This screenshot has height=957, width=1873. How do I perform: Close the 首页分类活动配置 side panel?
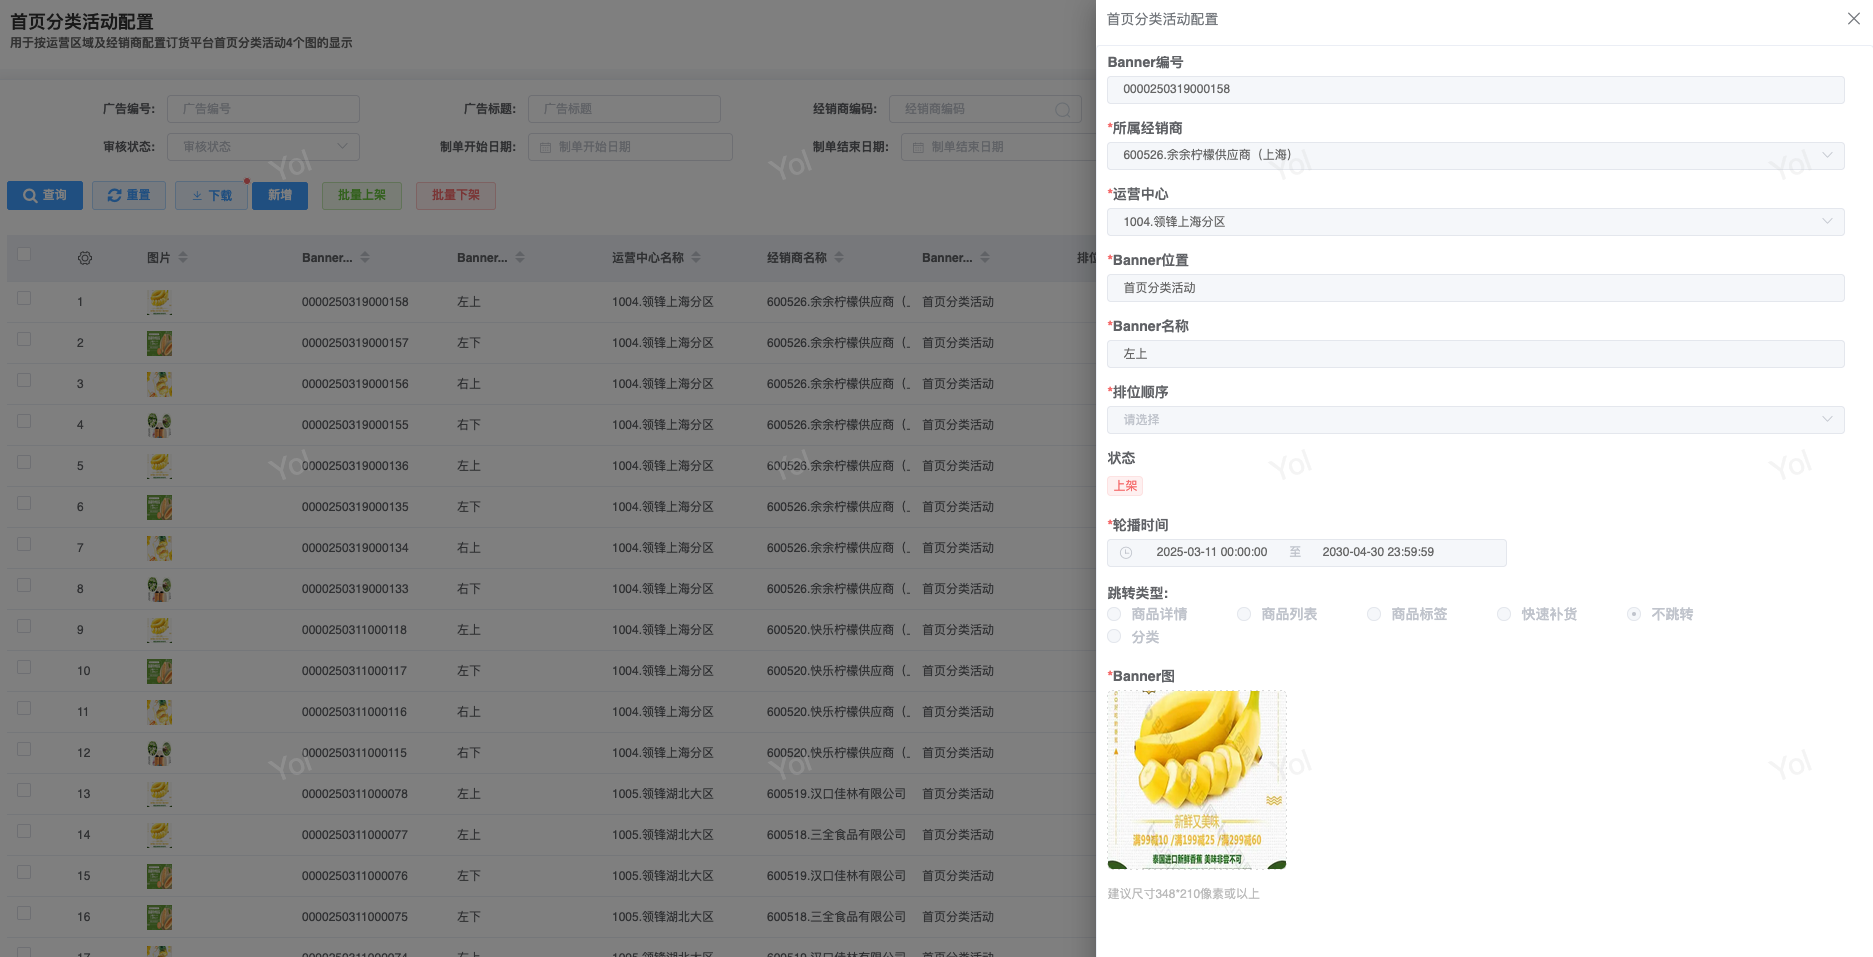[x=1853, y=19]
